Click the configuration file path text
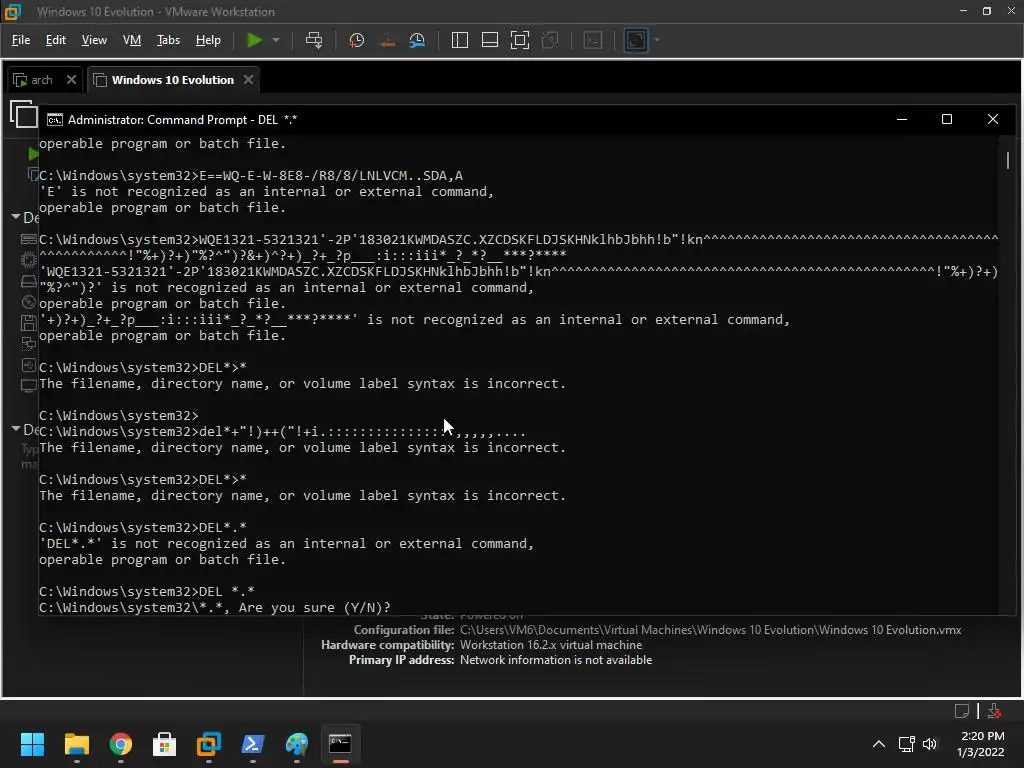This screenshot has height=768, width=1024. coord(711,630)
